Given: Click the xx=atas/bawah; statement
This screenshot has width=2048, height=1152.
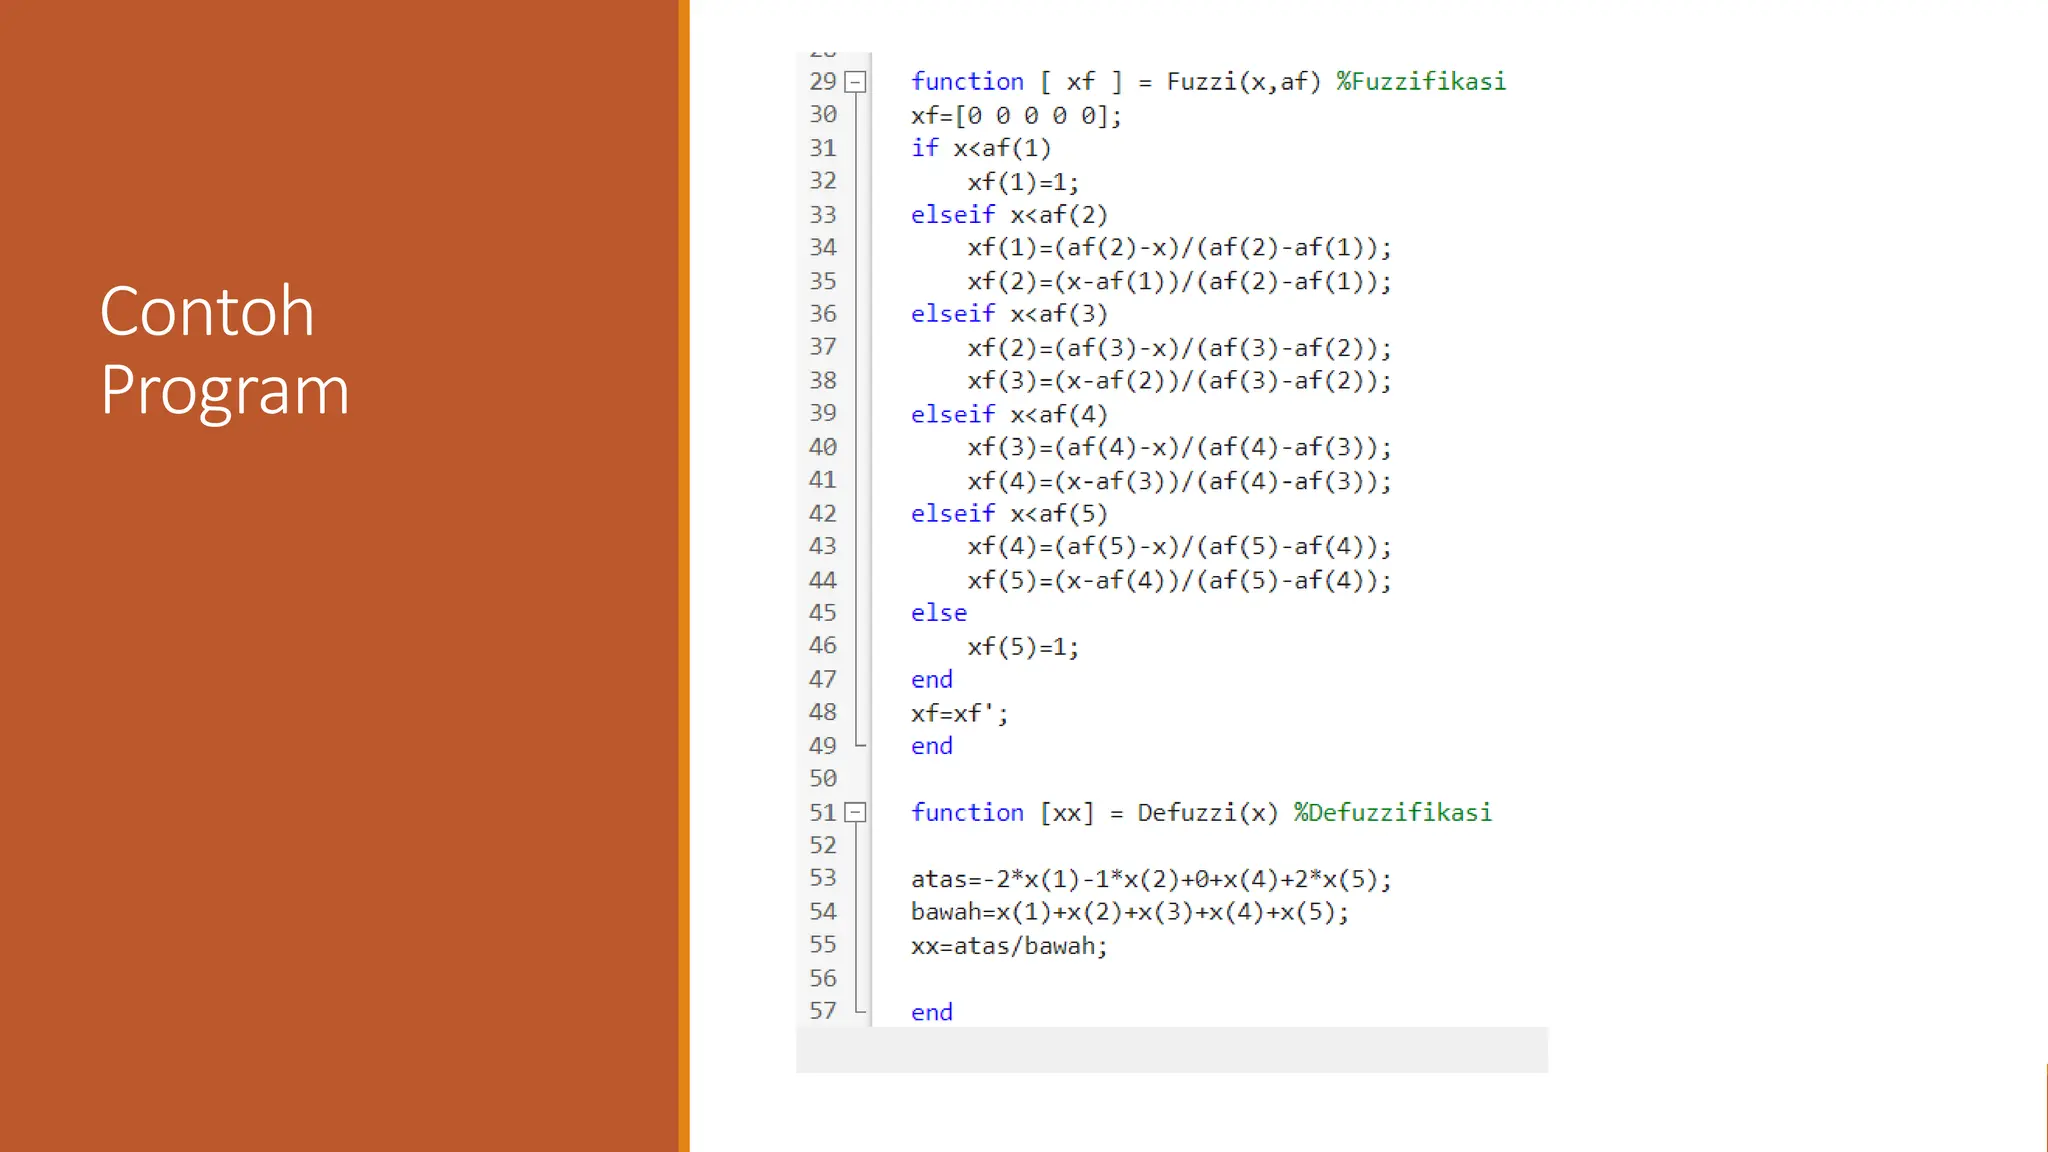Looking at the screenshot, I should pos(1008,945).
